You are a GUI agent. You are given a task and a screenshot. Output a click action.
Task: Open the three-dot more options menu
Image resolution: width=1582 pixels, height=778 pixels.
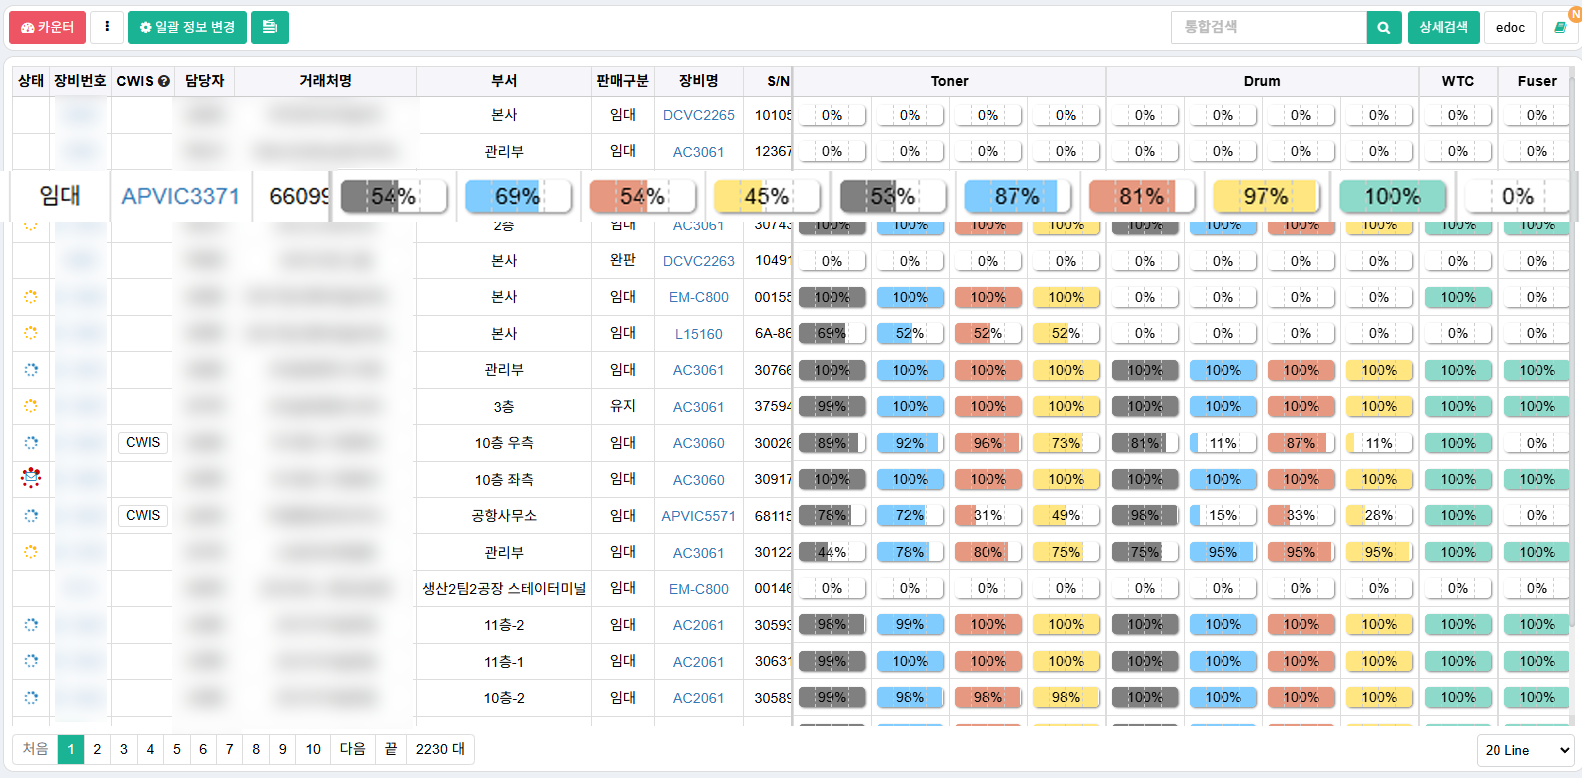[x=107, y=27]
